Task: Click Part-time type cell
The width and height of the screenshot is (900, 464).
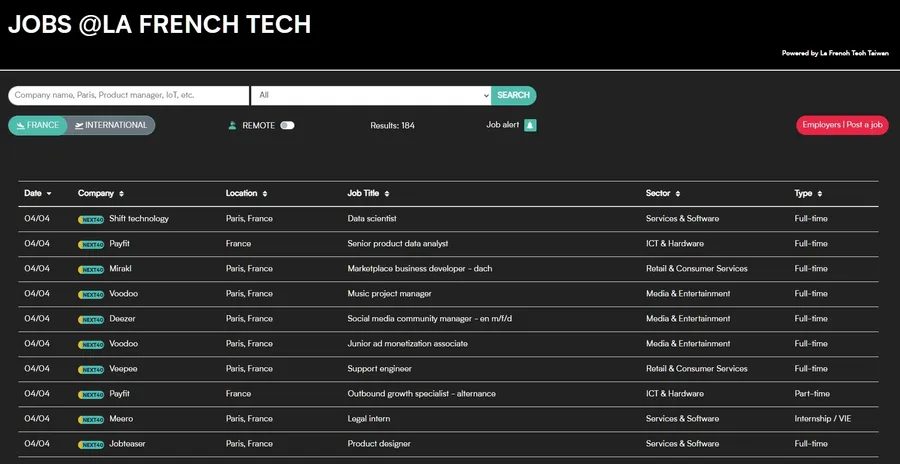Action: coord(811,393)
